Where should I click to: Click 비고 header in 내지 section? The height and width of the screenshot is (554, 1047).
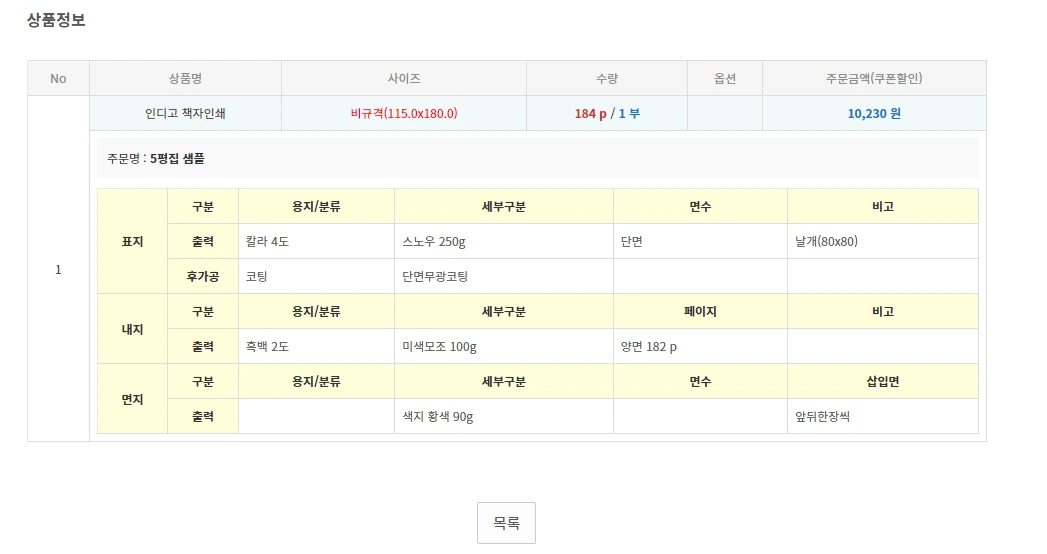tap(883, 312)
